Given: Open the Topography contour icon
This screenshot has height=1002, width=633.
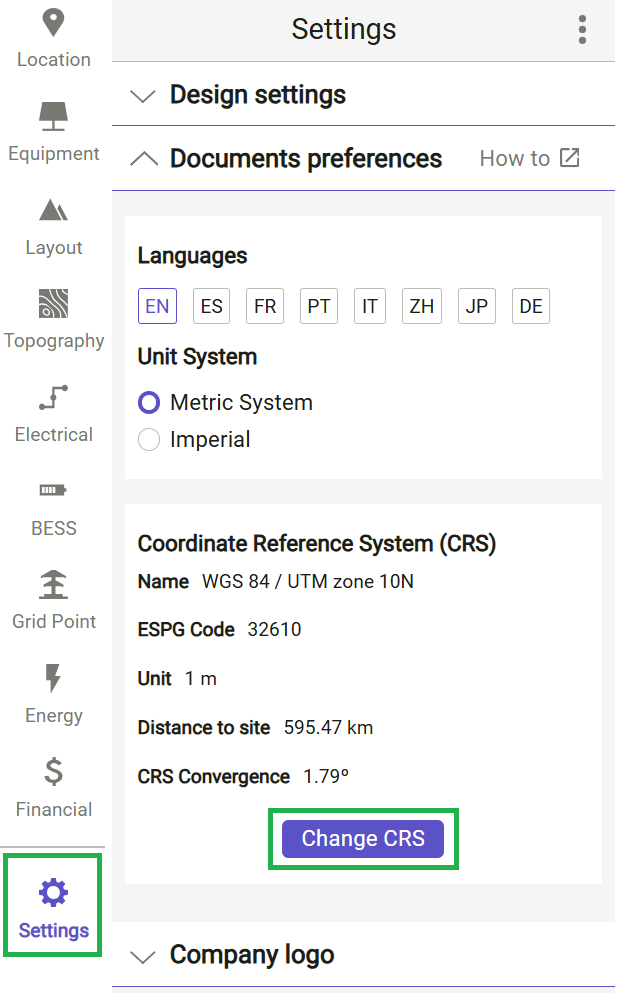Looking at the screenshot, I should pyautogui.click(x=53, y=304).
